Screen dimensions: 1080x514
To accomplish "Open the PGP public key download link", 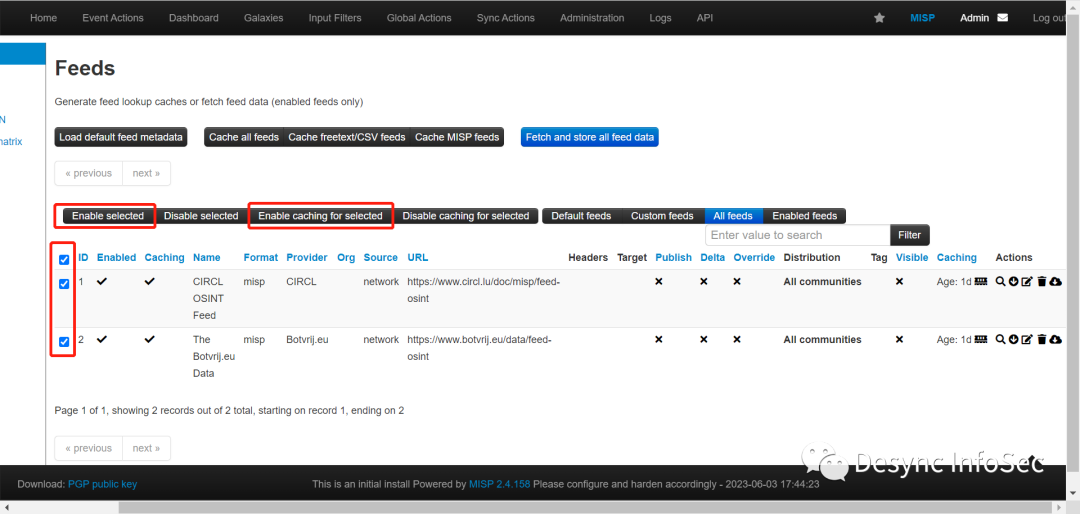I will 103,484.
